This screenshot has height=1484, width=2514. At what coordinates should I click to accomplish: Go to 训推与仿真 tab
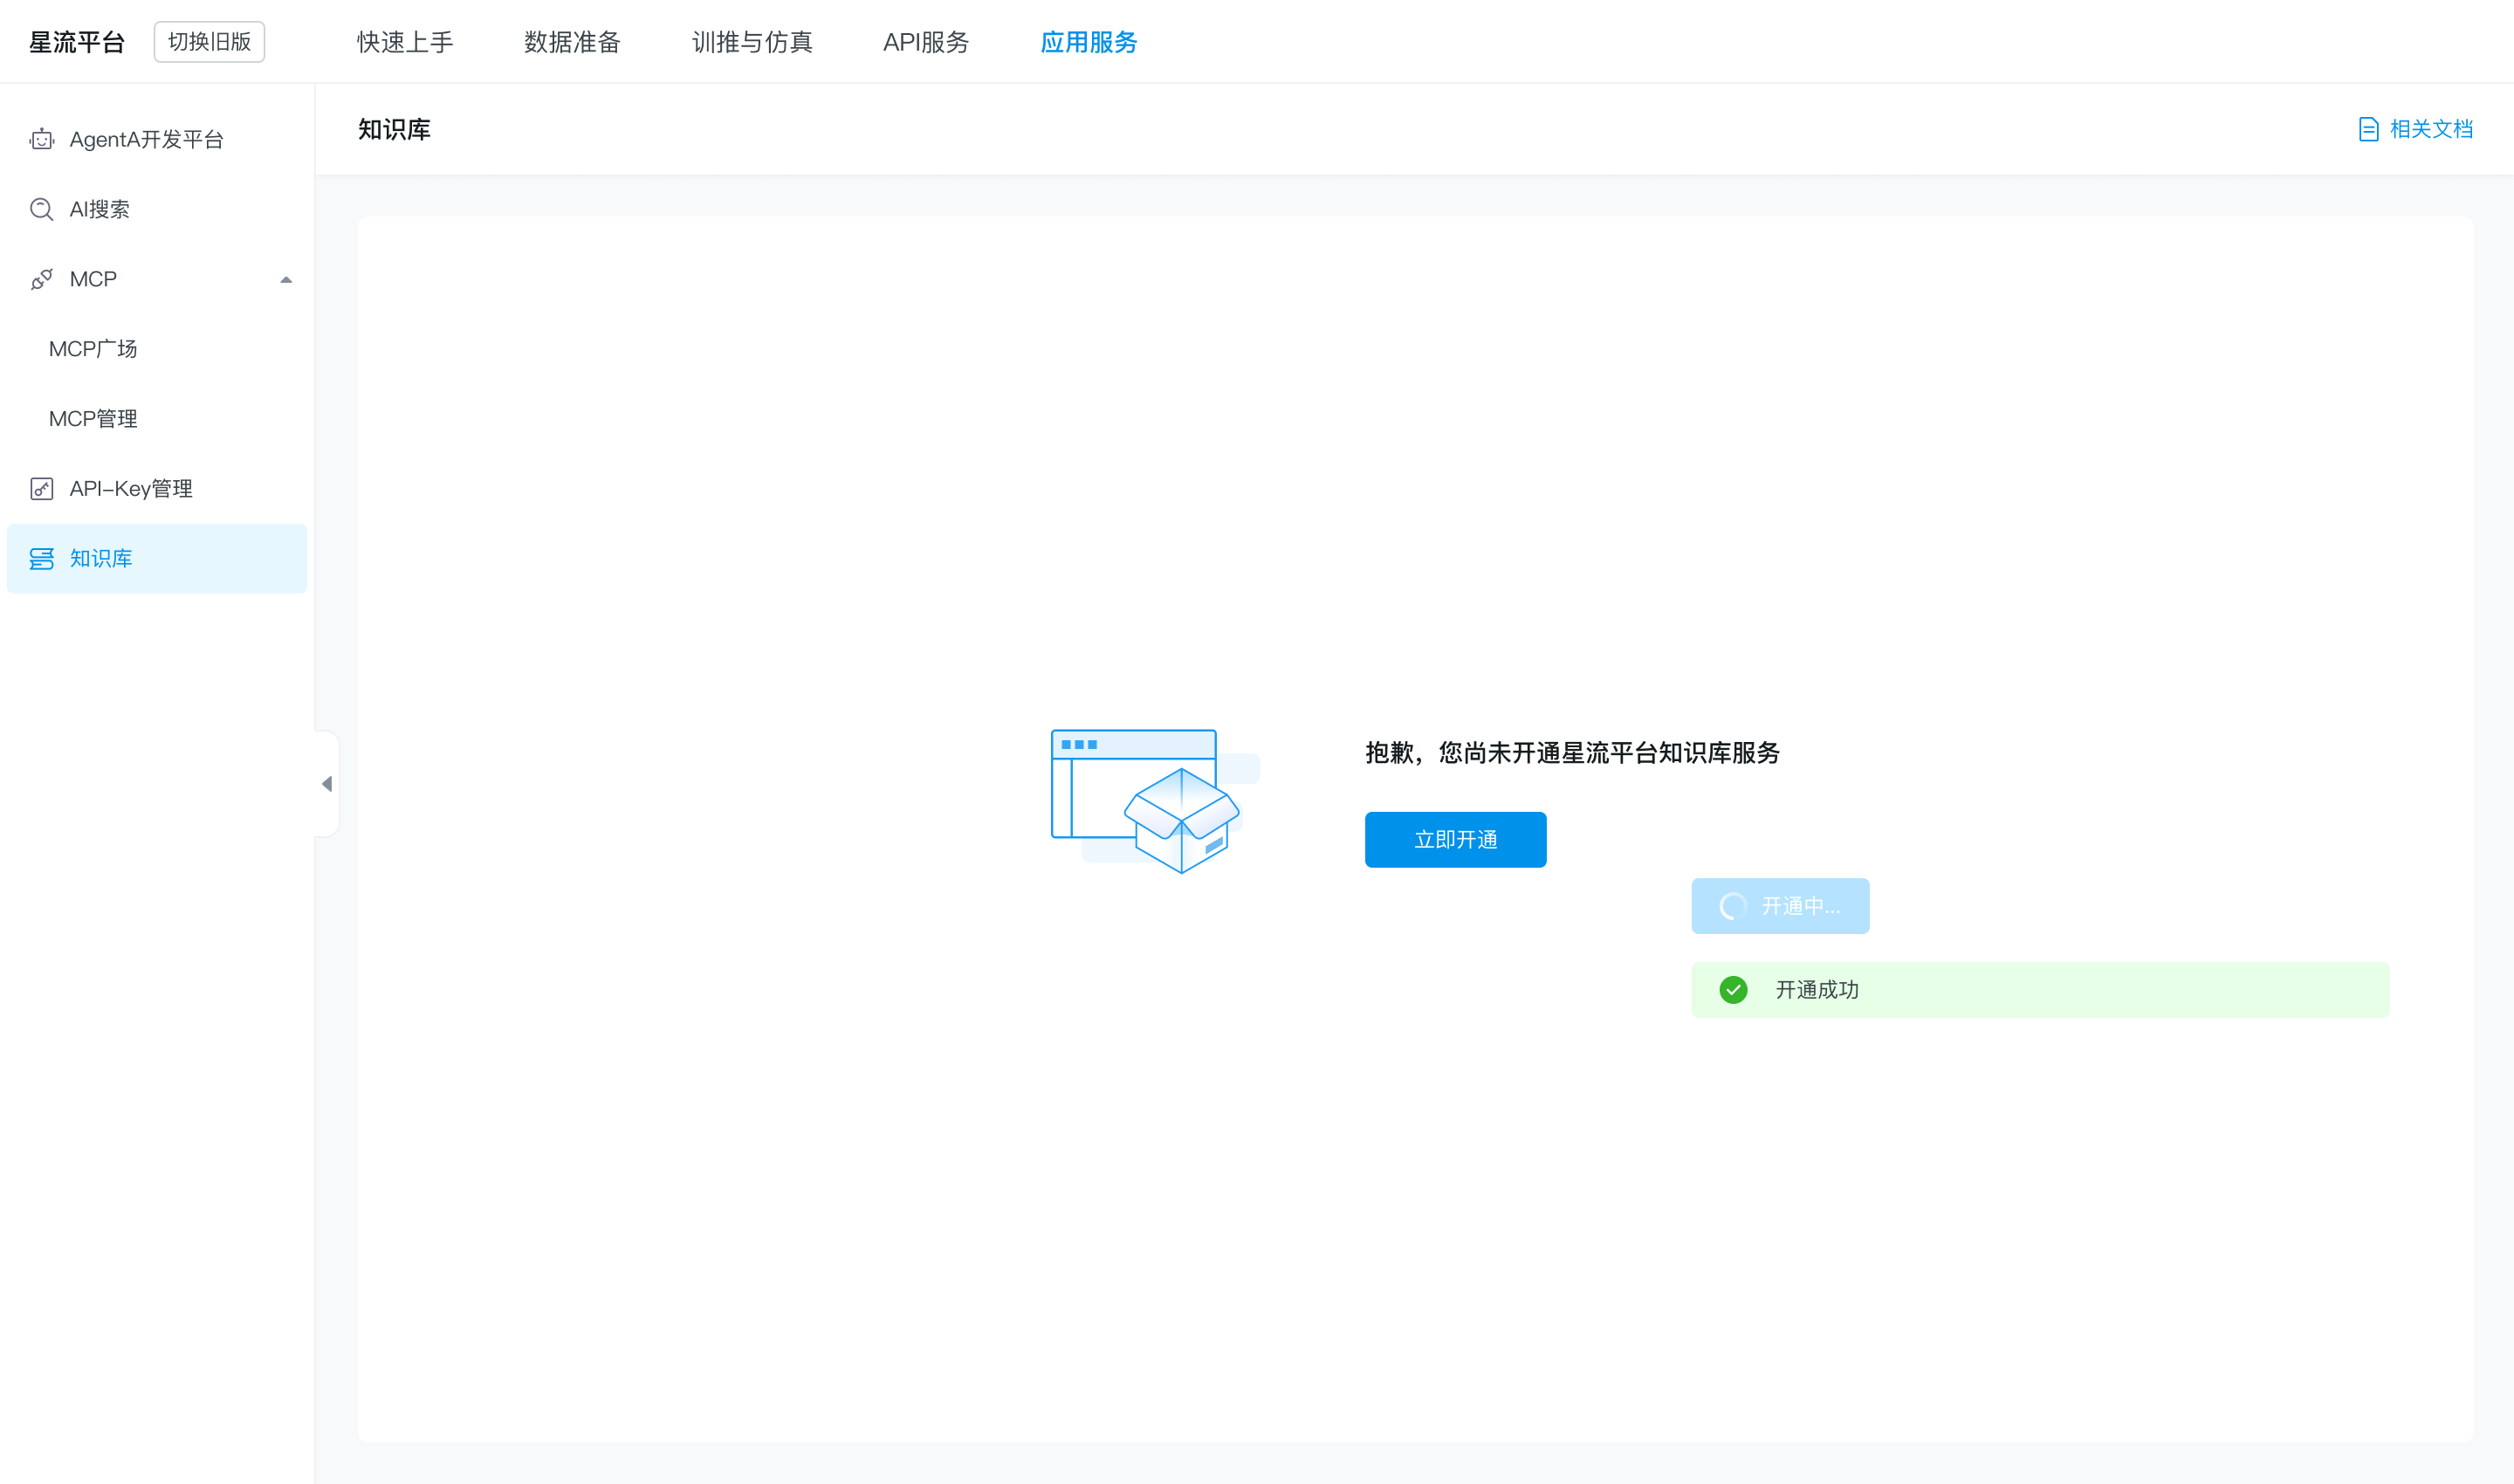(752, 42)
